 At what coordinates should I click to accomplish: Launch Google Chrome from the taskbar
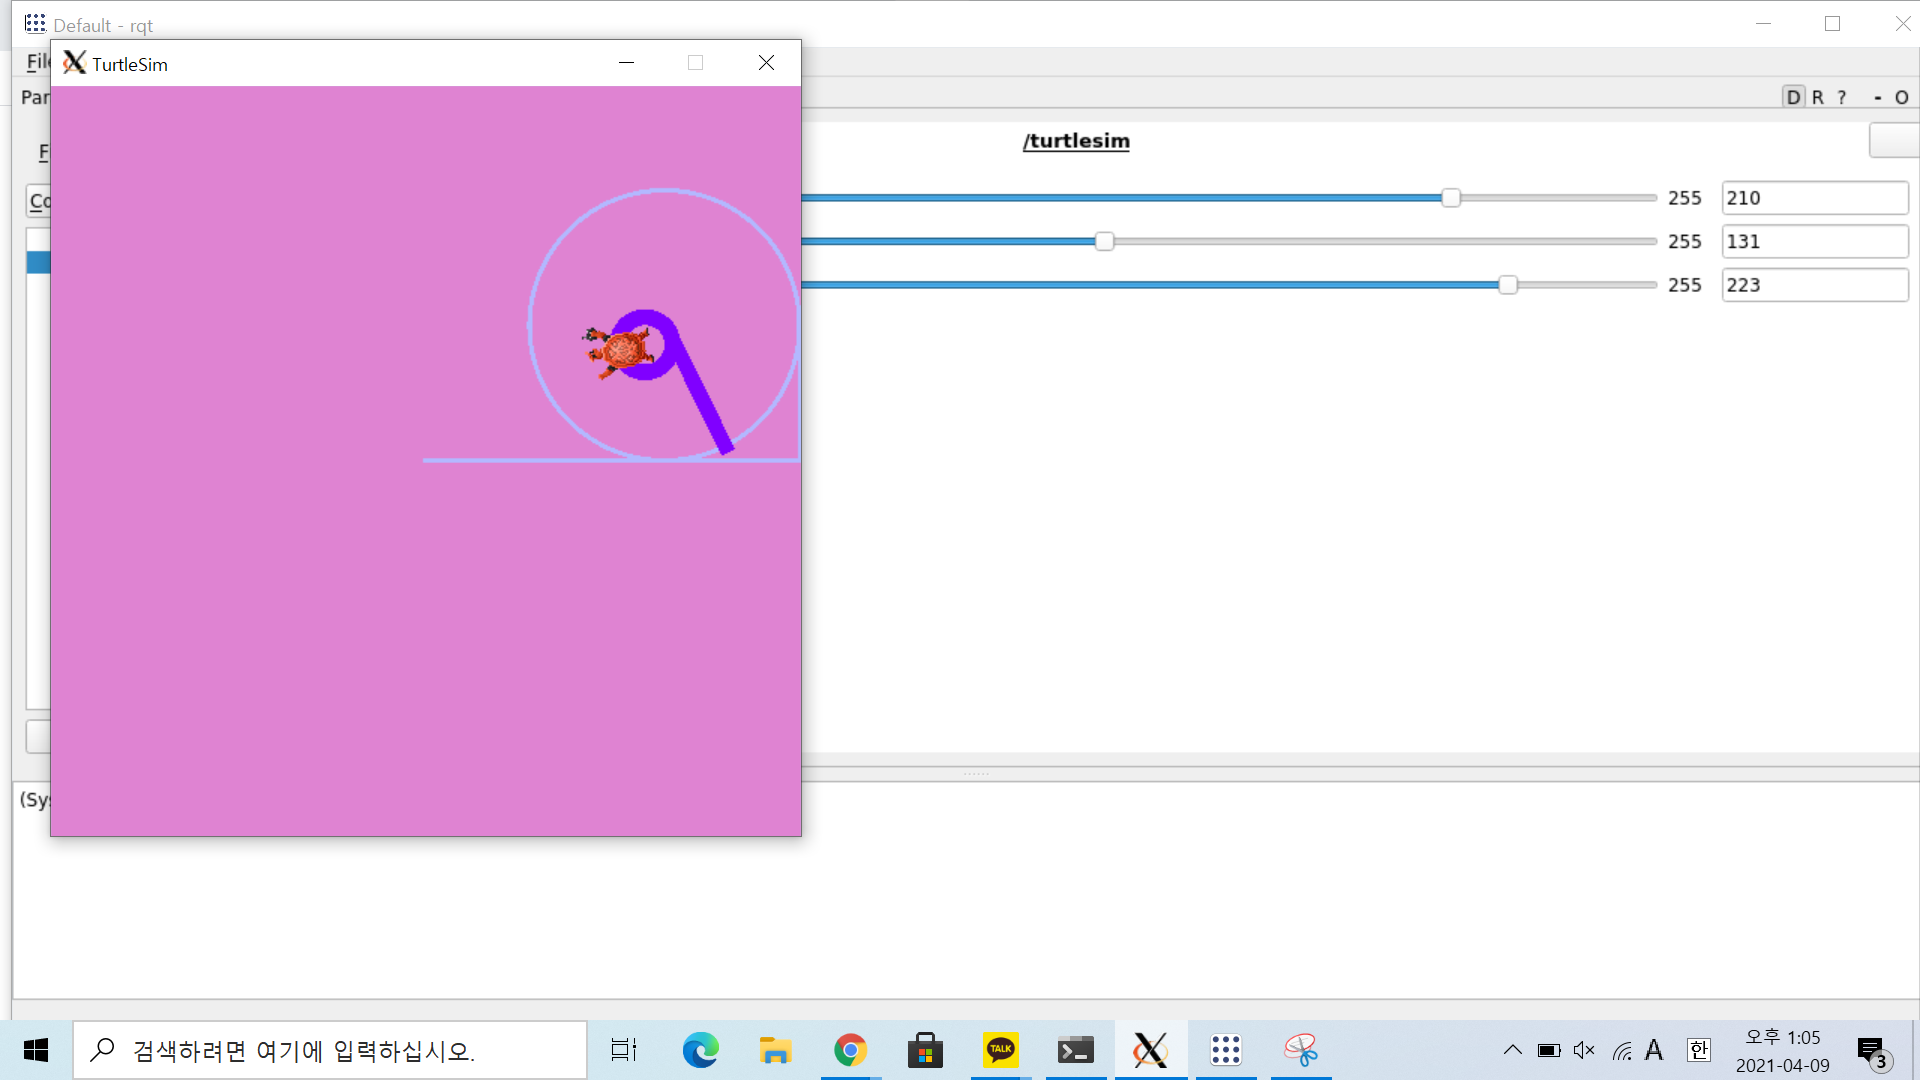tap(851, 1050)
